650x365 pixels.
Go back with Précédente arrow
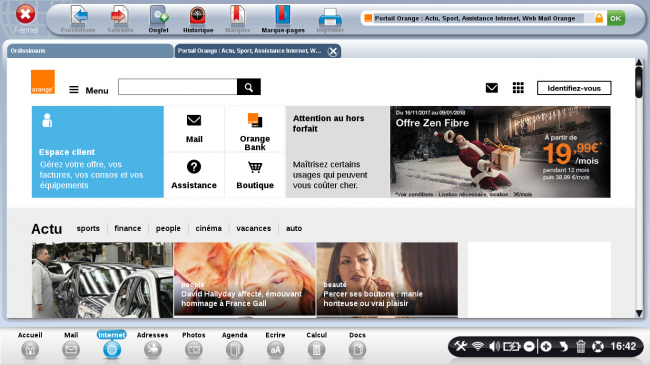coord(78,16)
